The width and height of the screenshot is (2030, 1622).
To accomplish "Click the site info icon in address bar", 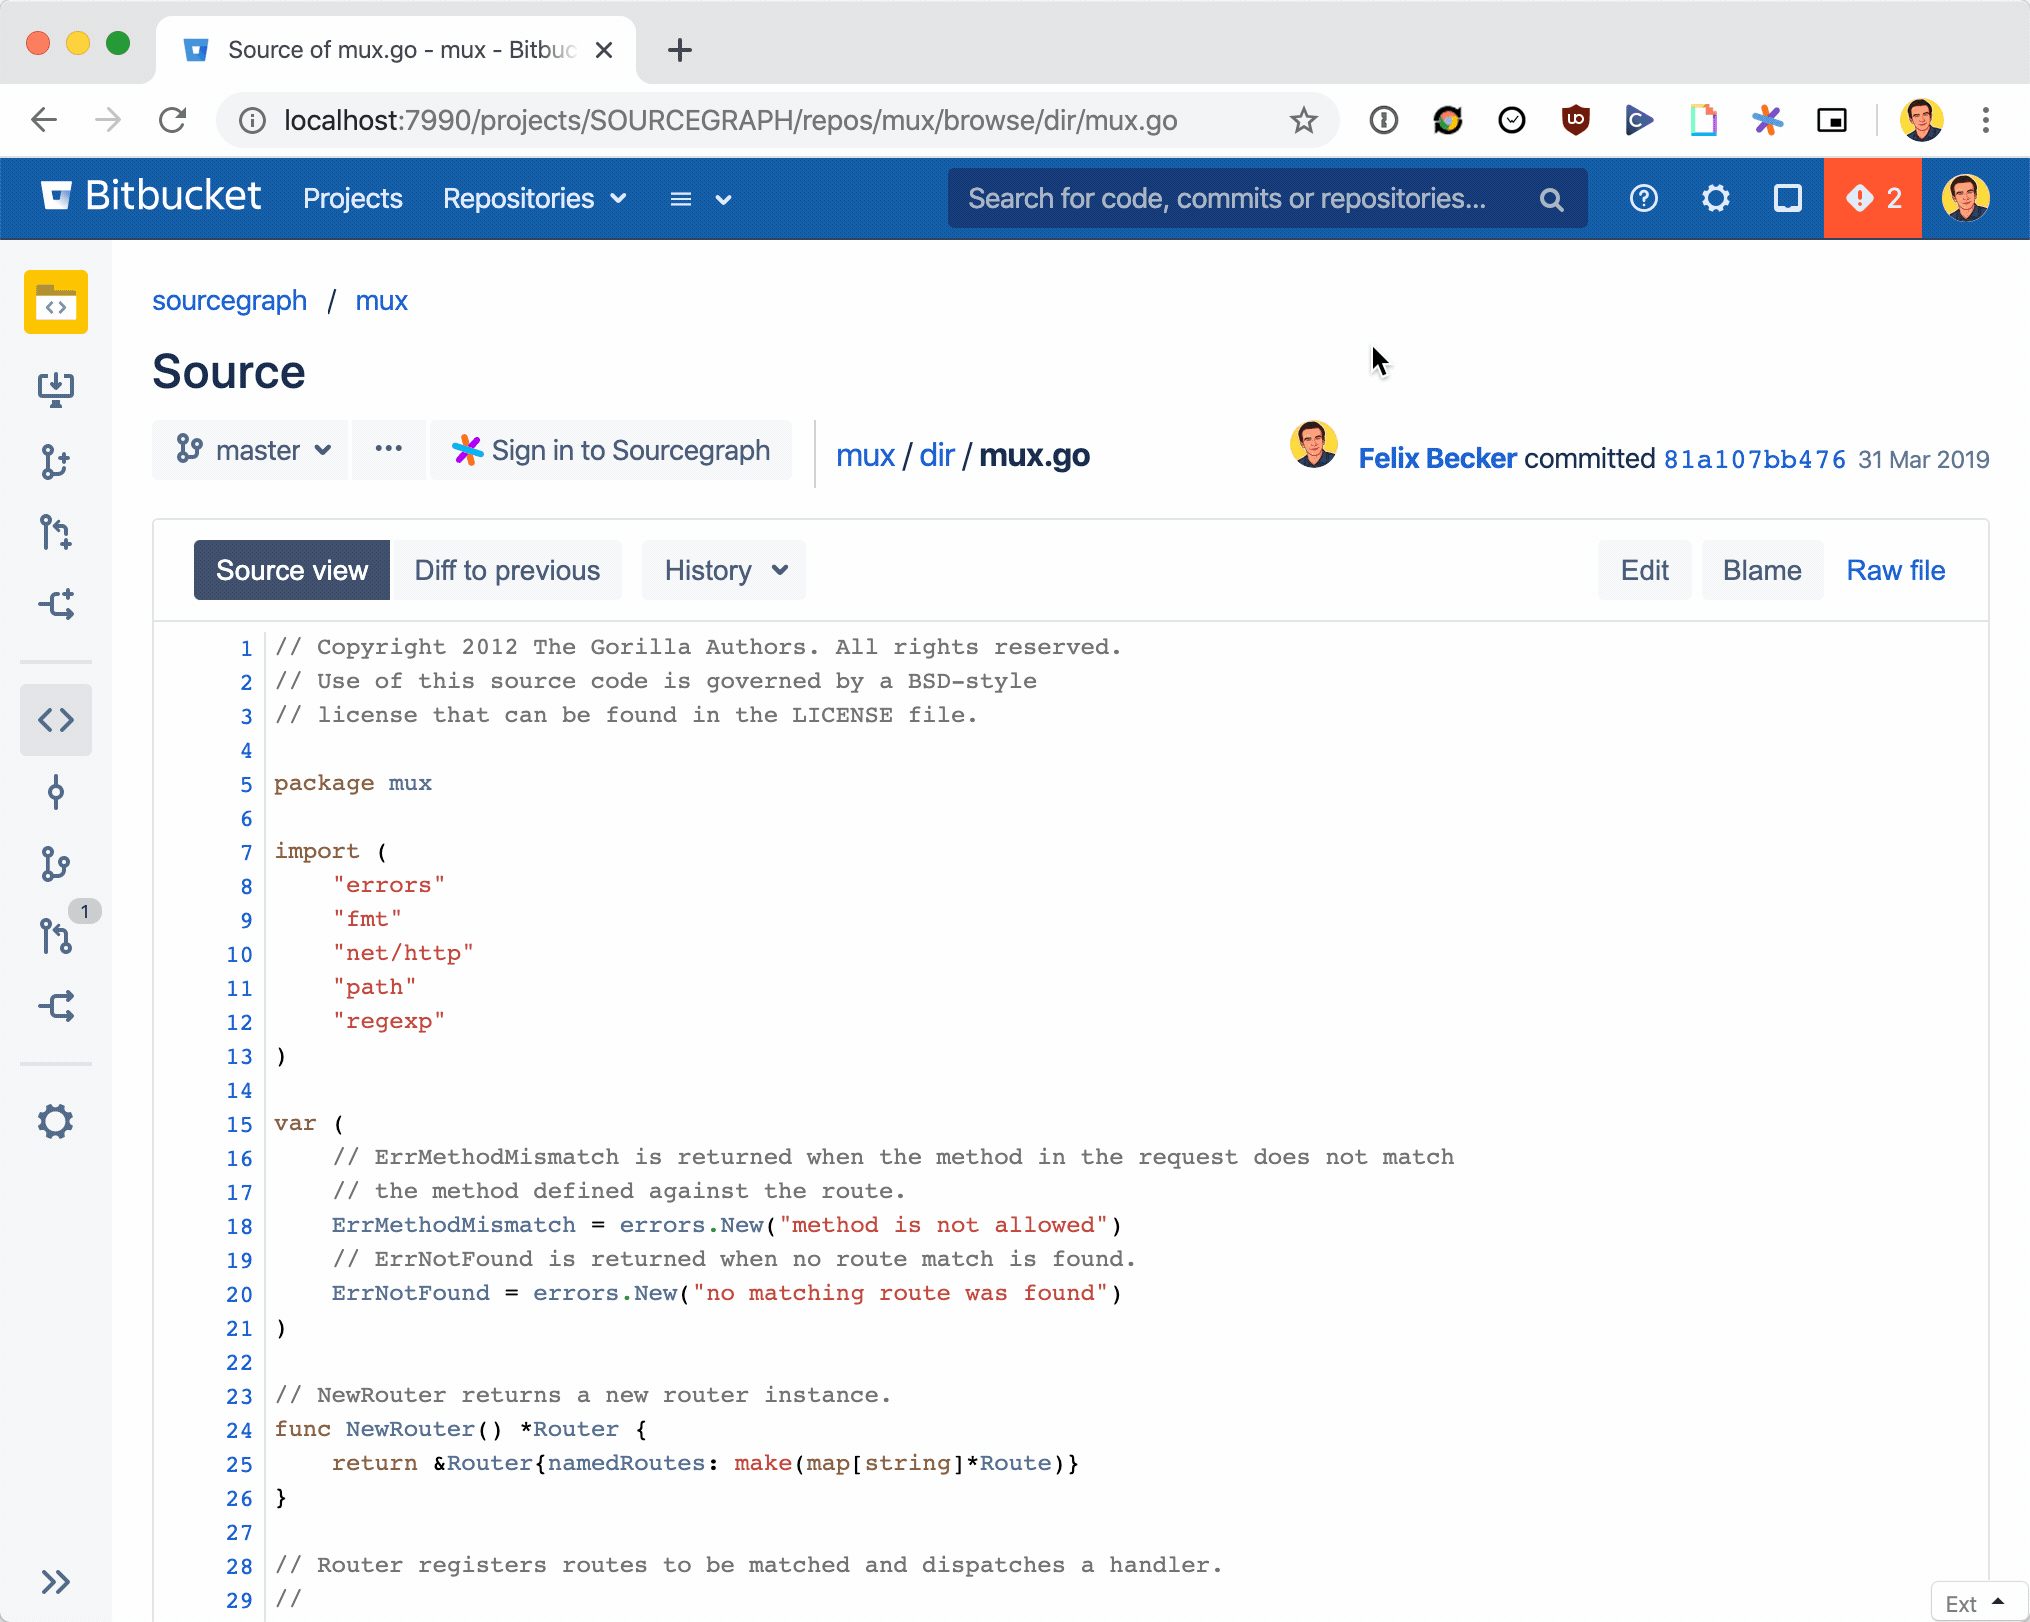I will click(x=252, y=120).
